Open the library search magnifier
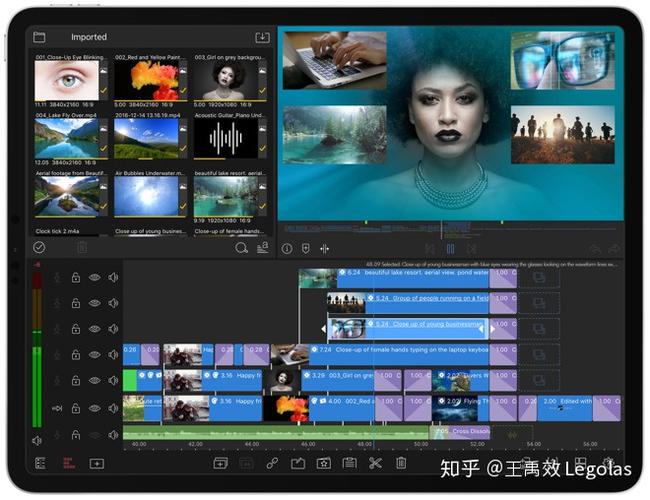The image size is (650, 500). [x=241, y=248]
